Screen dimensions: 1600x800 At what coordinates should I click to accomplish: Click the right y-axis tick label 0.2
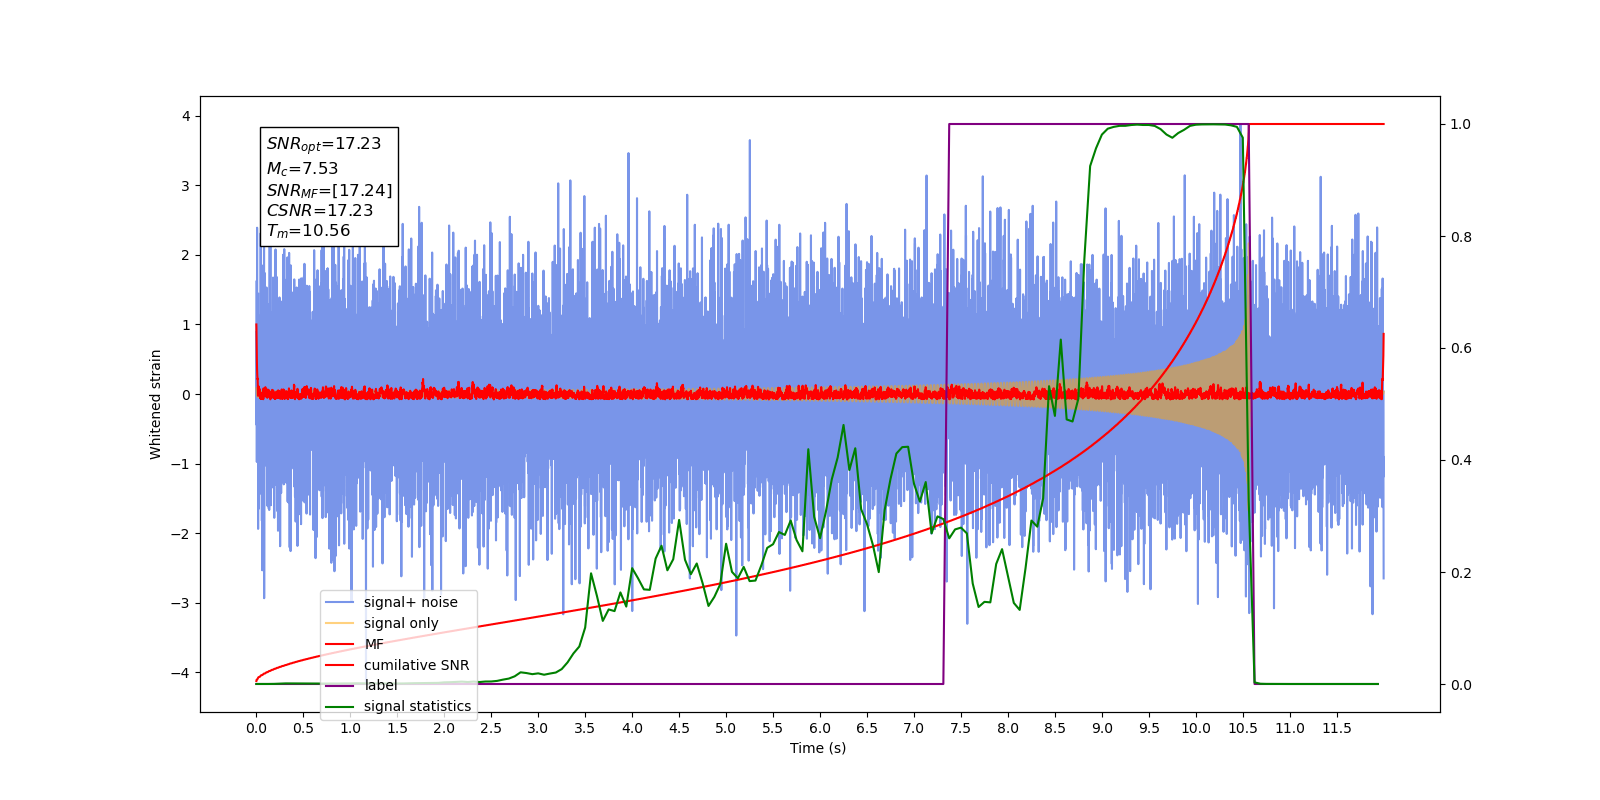coord(1461,573)
